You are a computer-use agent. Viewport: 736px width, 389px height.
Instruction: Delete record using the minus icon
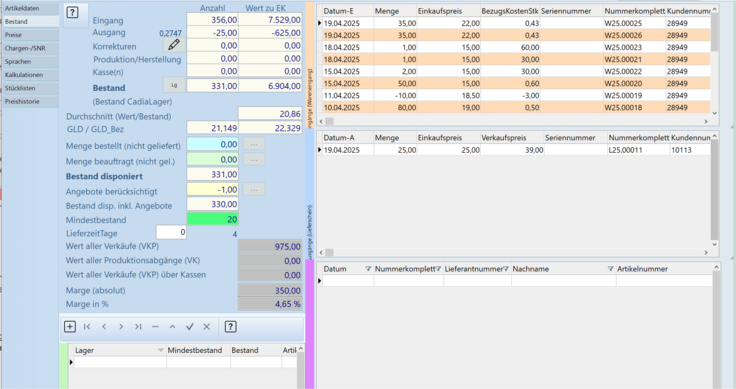[155, 327]
